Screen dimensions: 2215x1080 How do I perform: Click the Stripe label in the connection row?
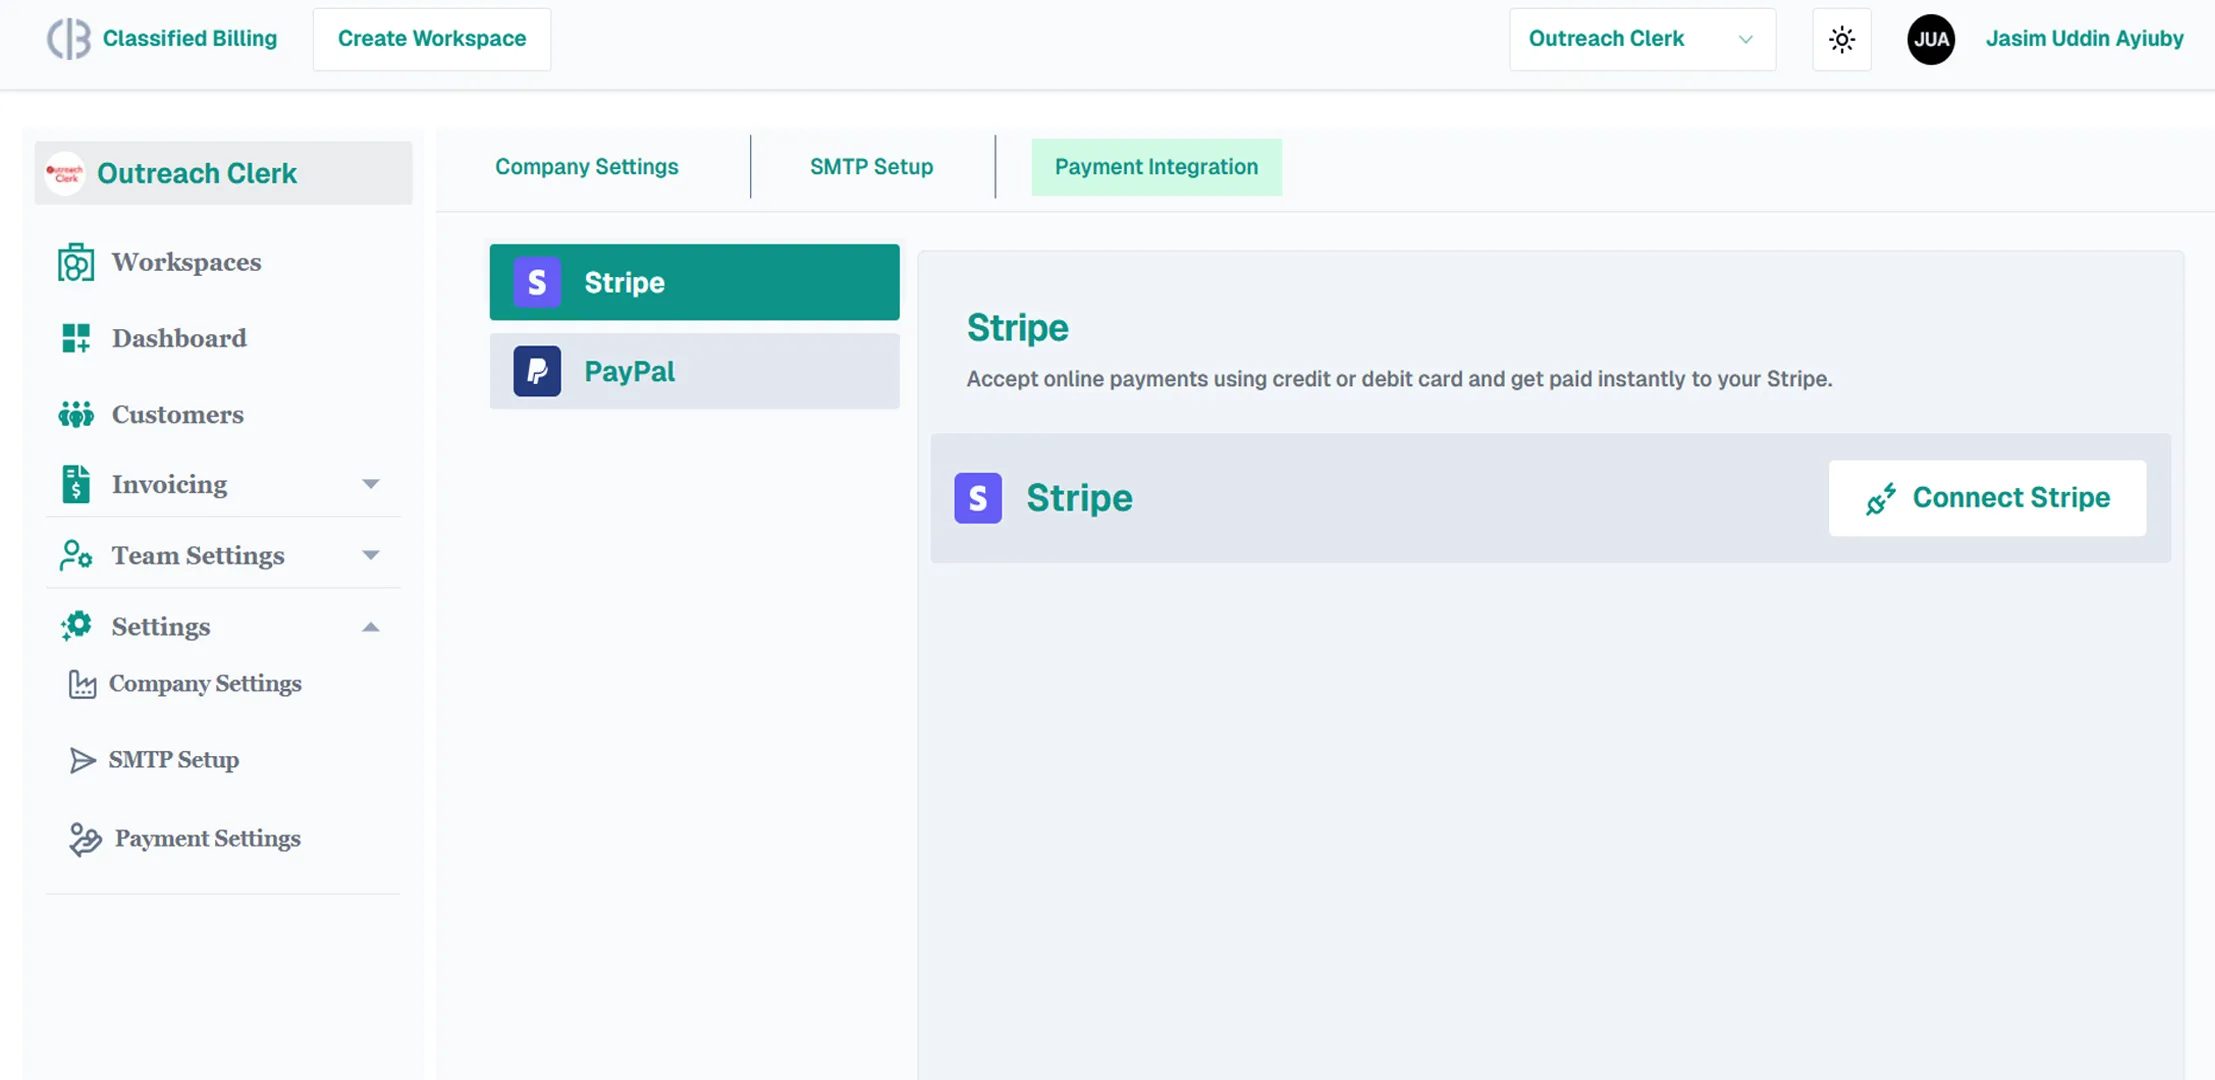[1079, 498]
